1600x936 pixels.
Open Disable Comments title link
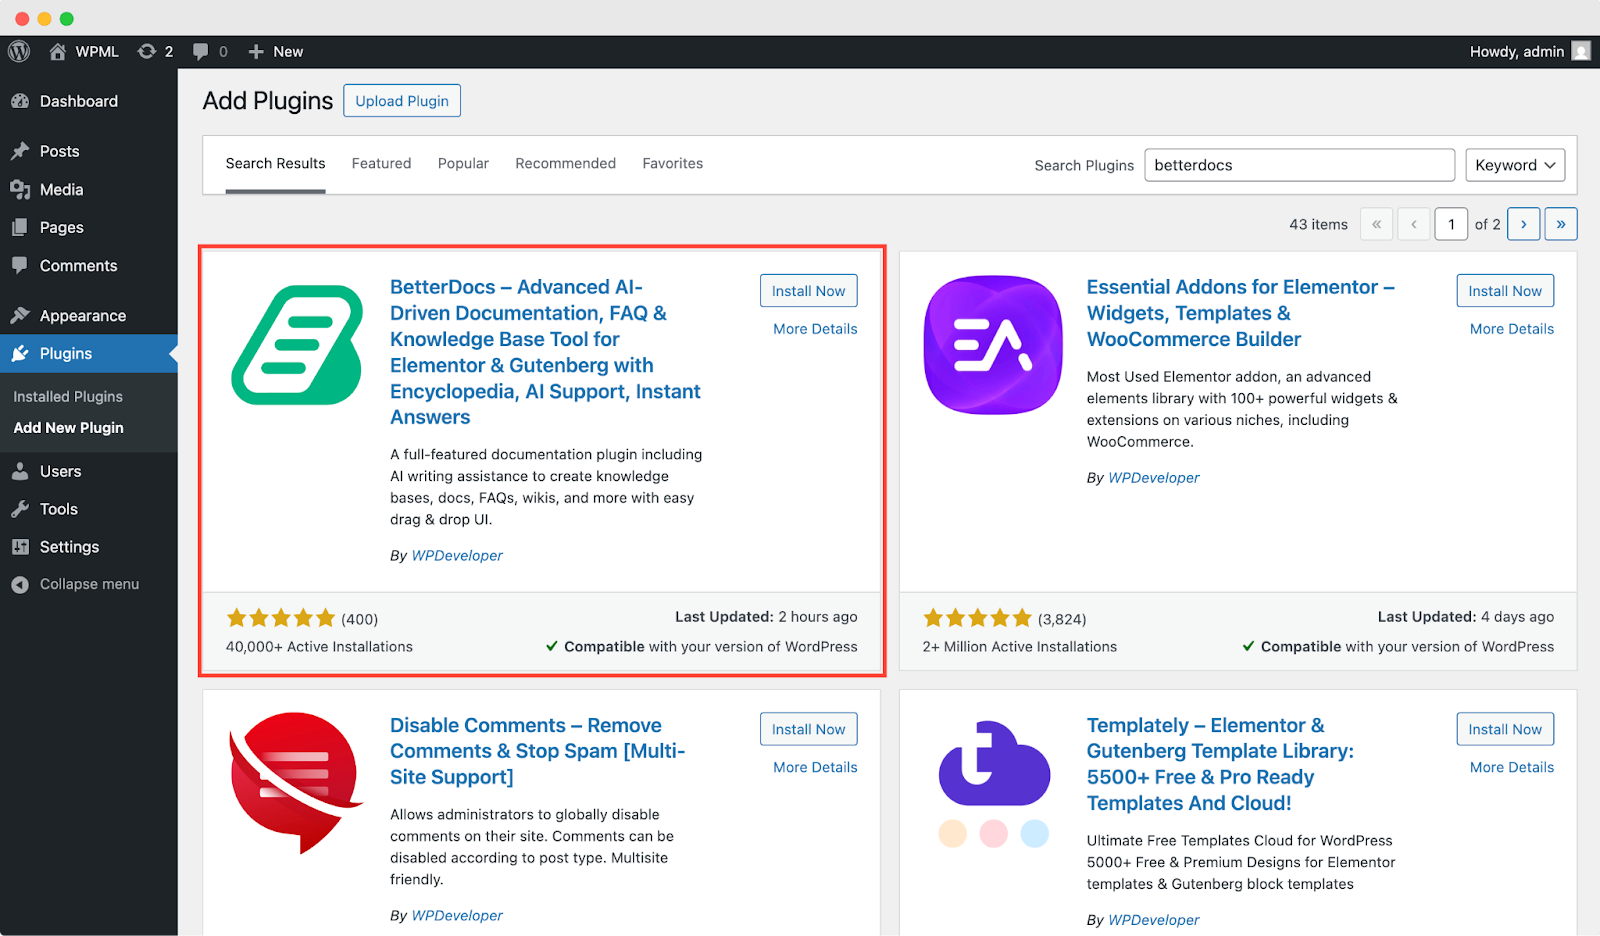pos(538,751)
